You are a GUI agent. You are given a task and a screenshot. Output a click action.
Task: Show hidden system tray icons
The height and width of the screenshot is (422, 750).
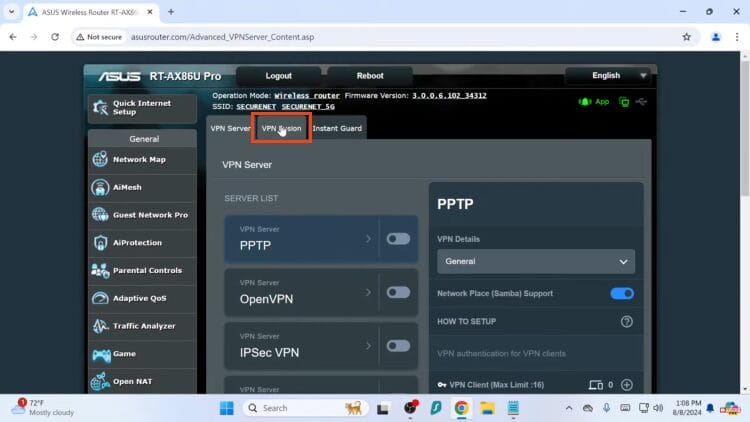[569, 408]
